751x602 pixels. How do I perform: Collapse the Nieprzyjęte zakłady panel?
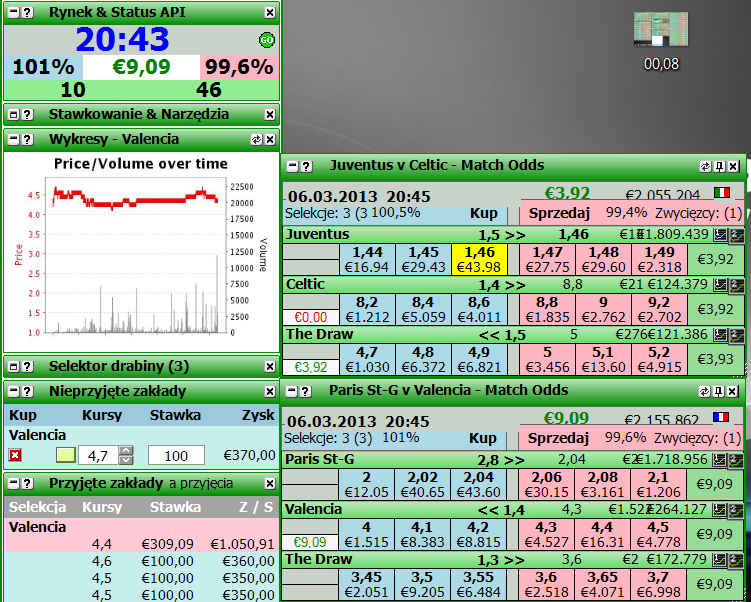pos(14,391)
